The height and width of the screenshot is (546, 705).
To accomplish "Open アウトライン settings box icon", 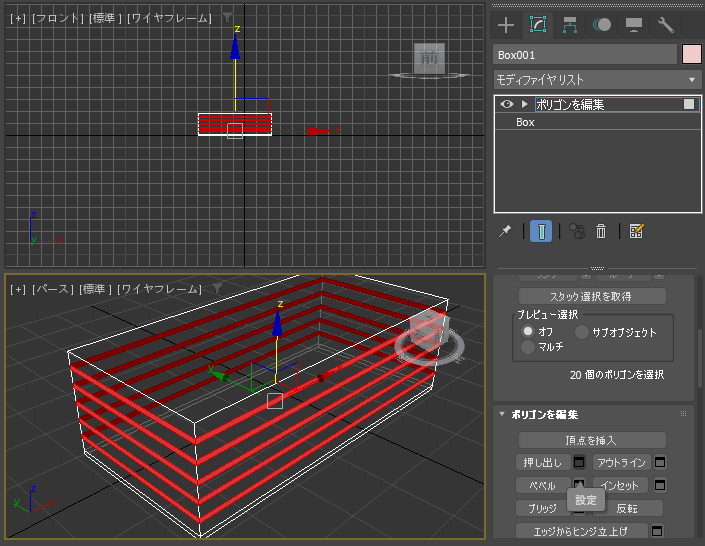I will click(660, 462).
